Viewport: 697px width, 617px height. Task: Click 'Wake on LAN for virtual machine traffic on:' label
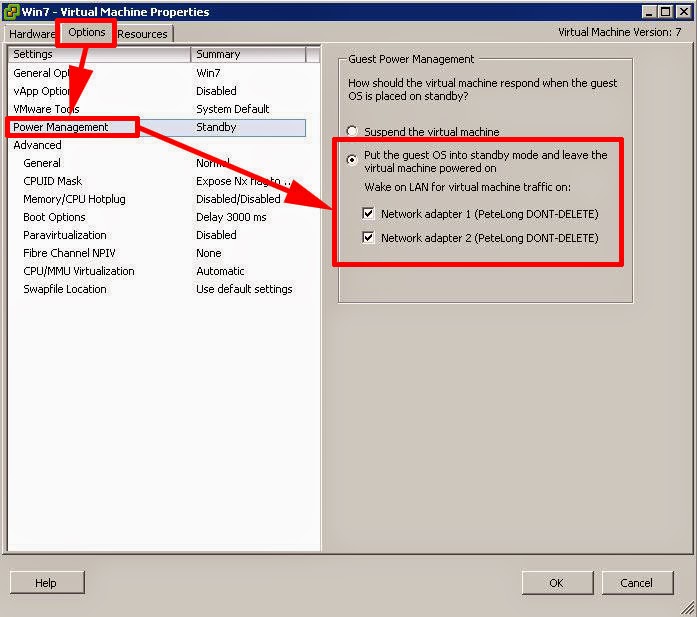468,187
